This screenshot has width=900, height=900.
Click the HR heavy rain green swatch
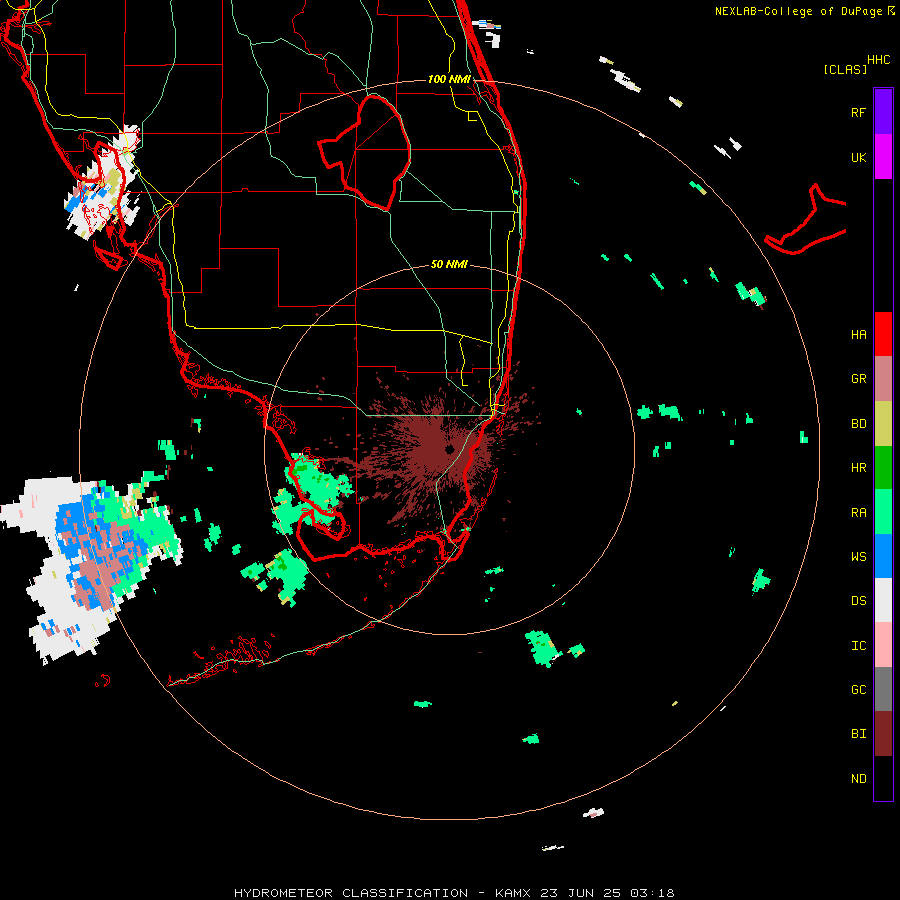pyautogui.click(x=883, y=468)
